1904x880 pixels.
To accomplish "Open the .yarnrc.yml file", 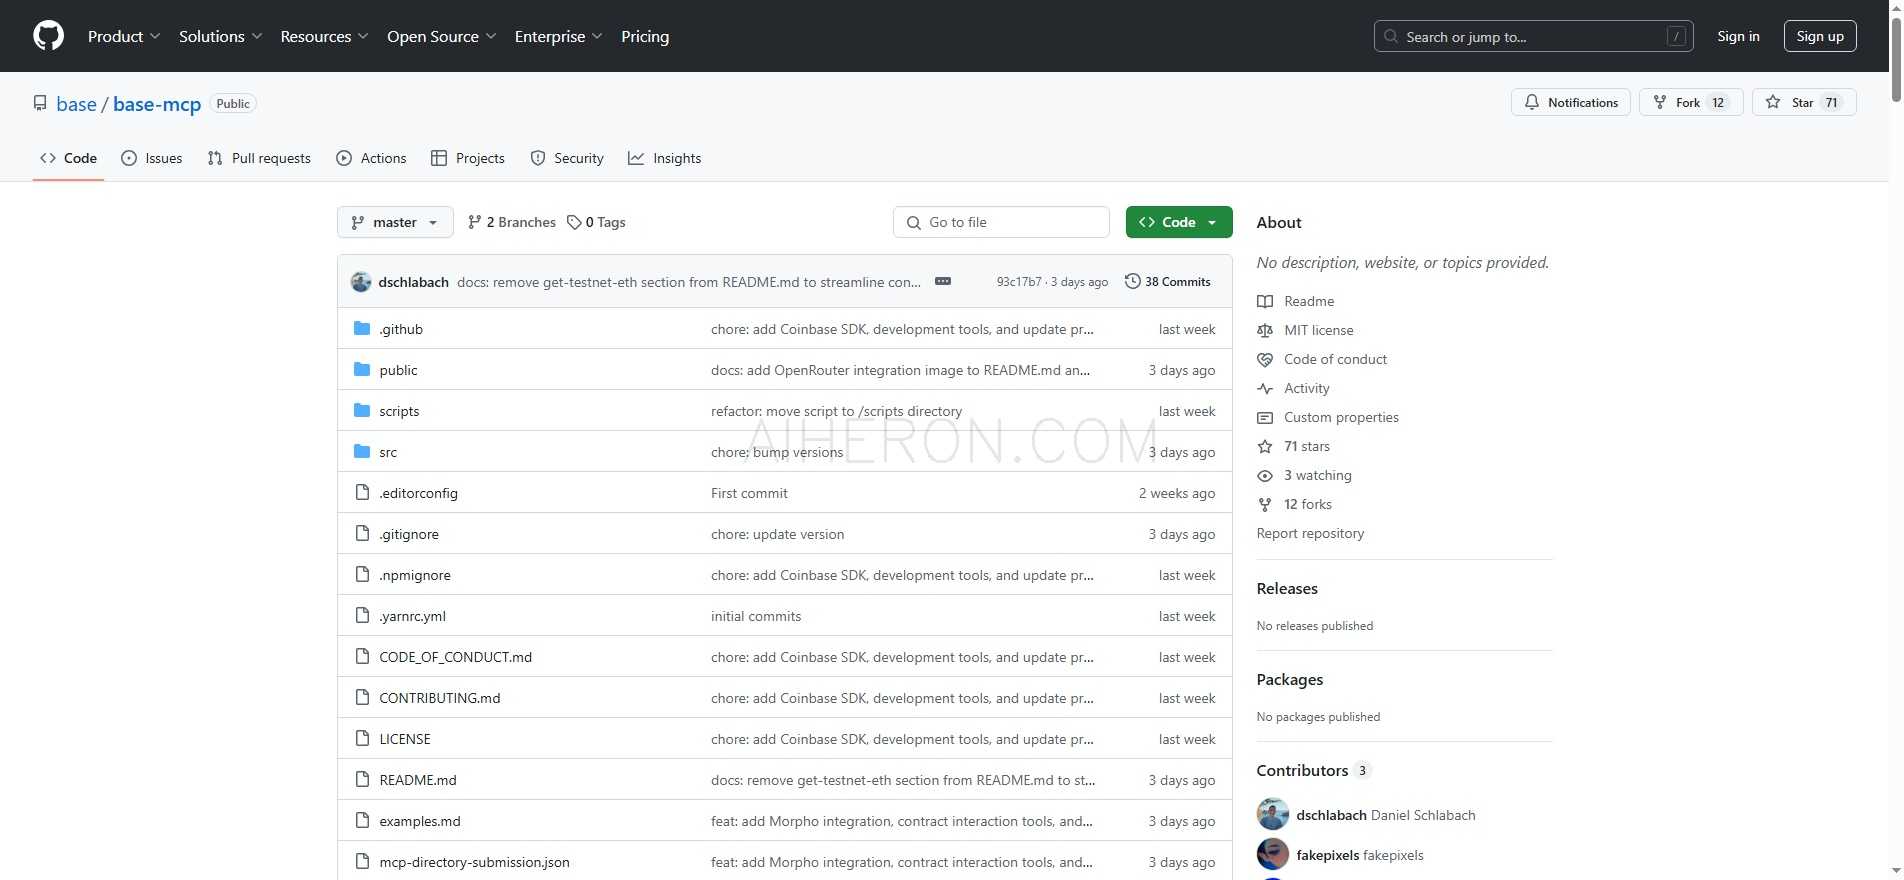I will click(x=412, y=616).
